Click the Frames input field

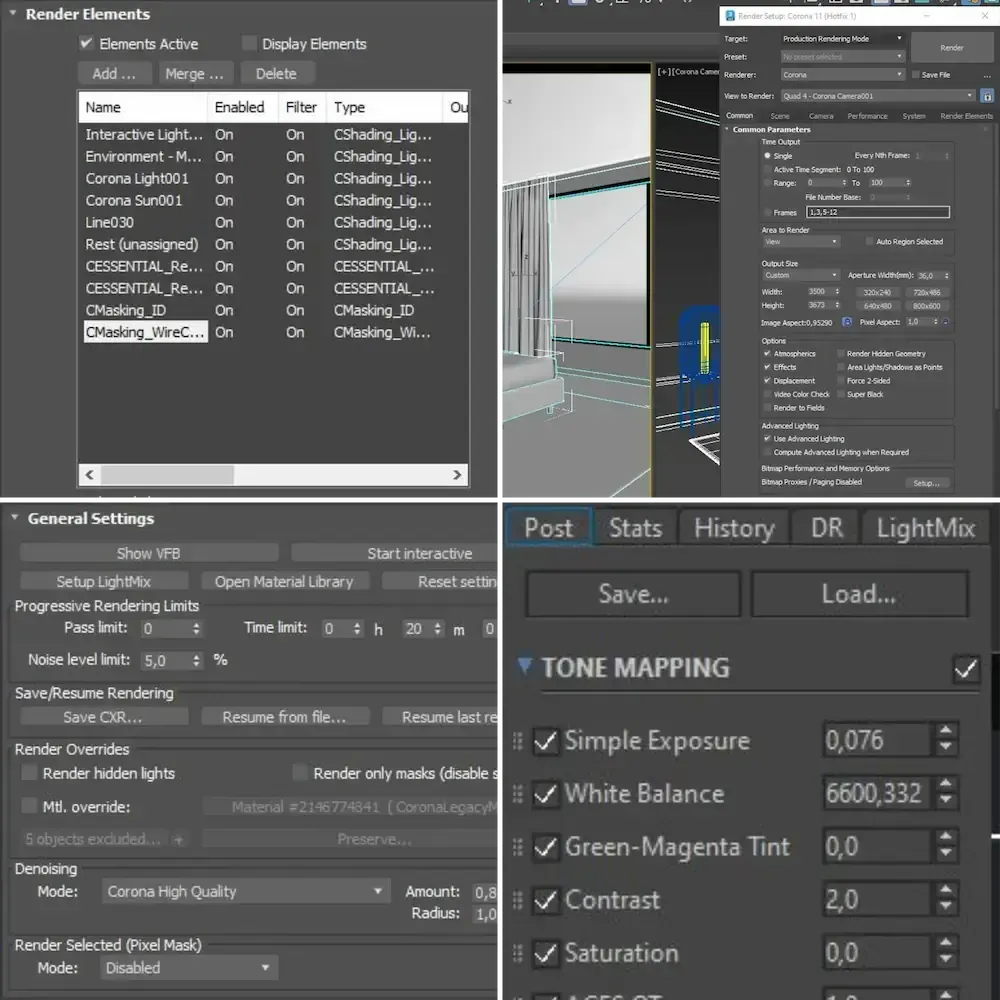(x=877, y=212)
